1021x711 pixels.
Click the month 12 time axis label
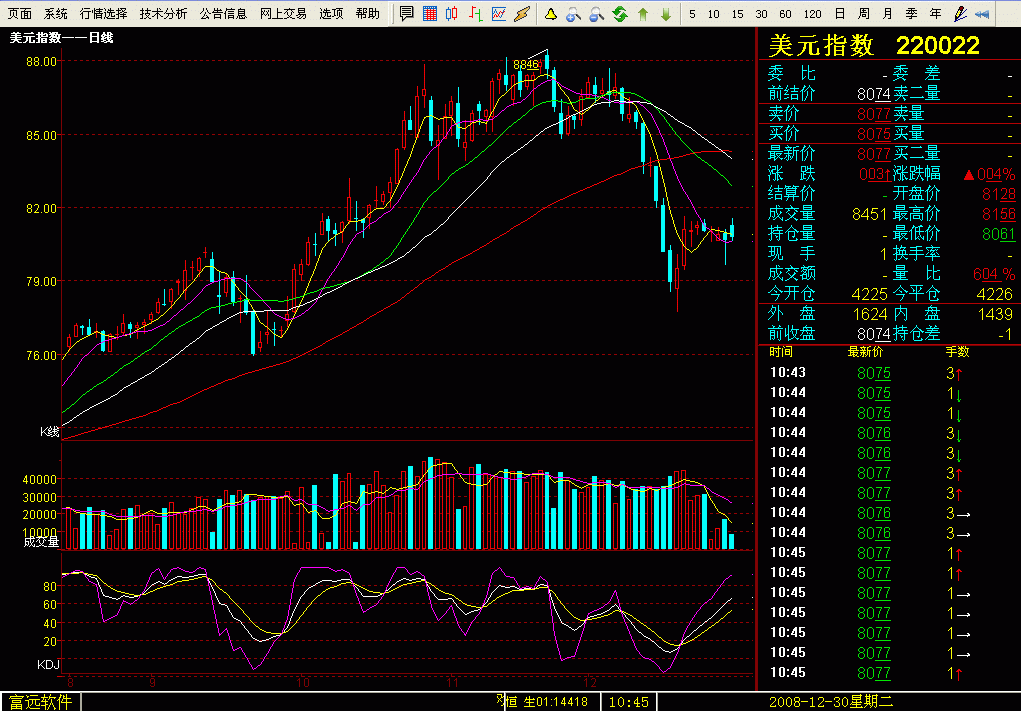click(590, 683)
